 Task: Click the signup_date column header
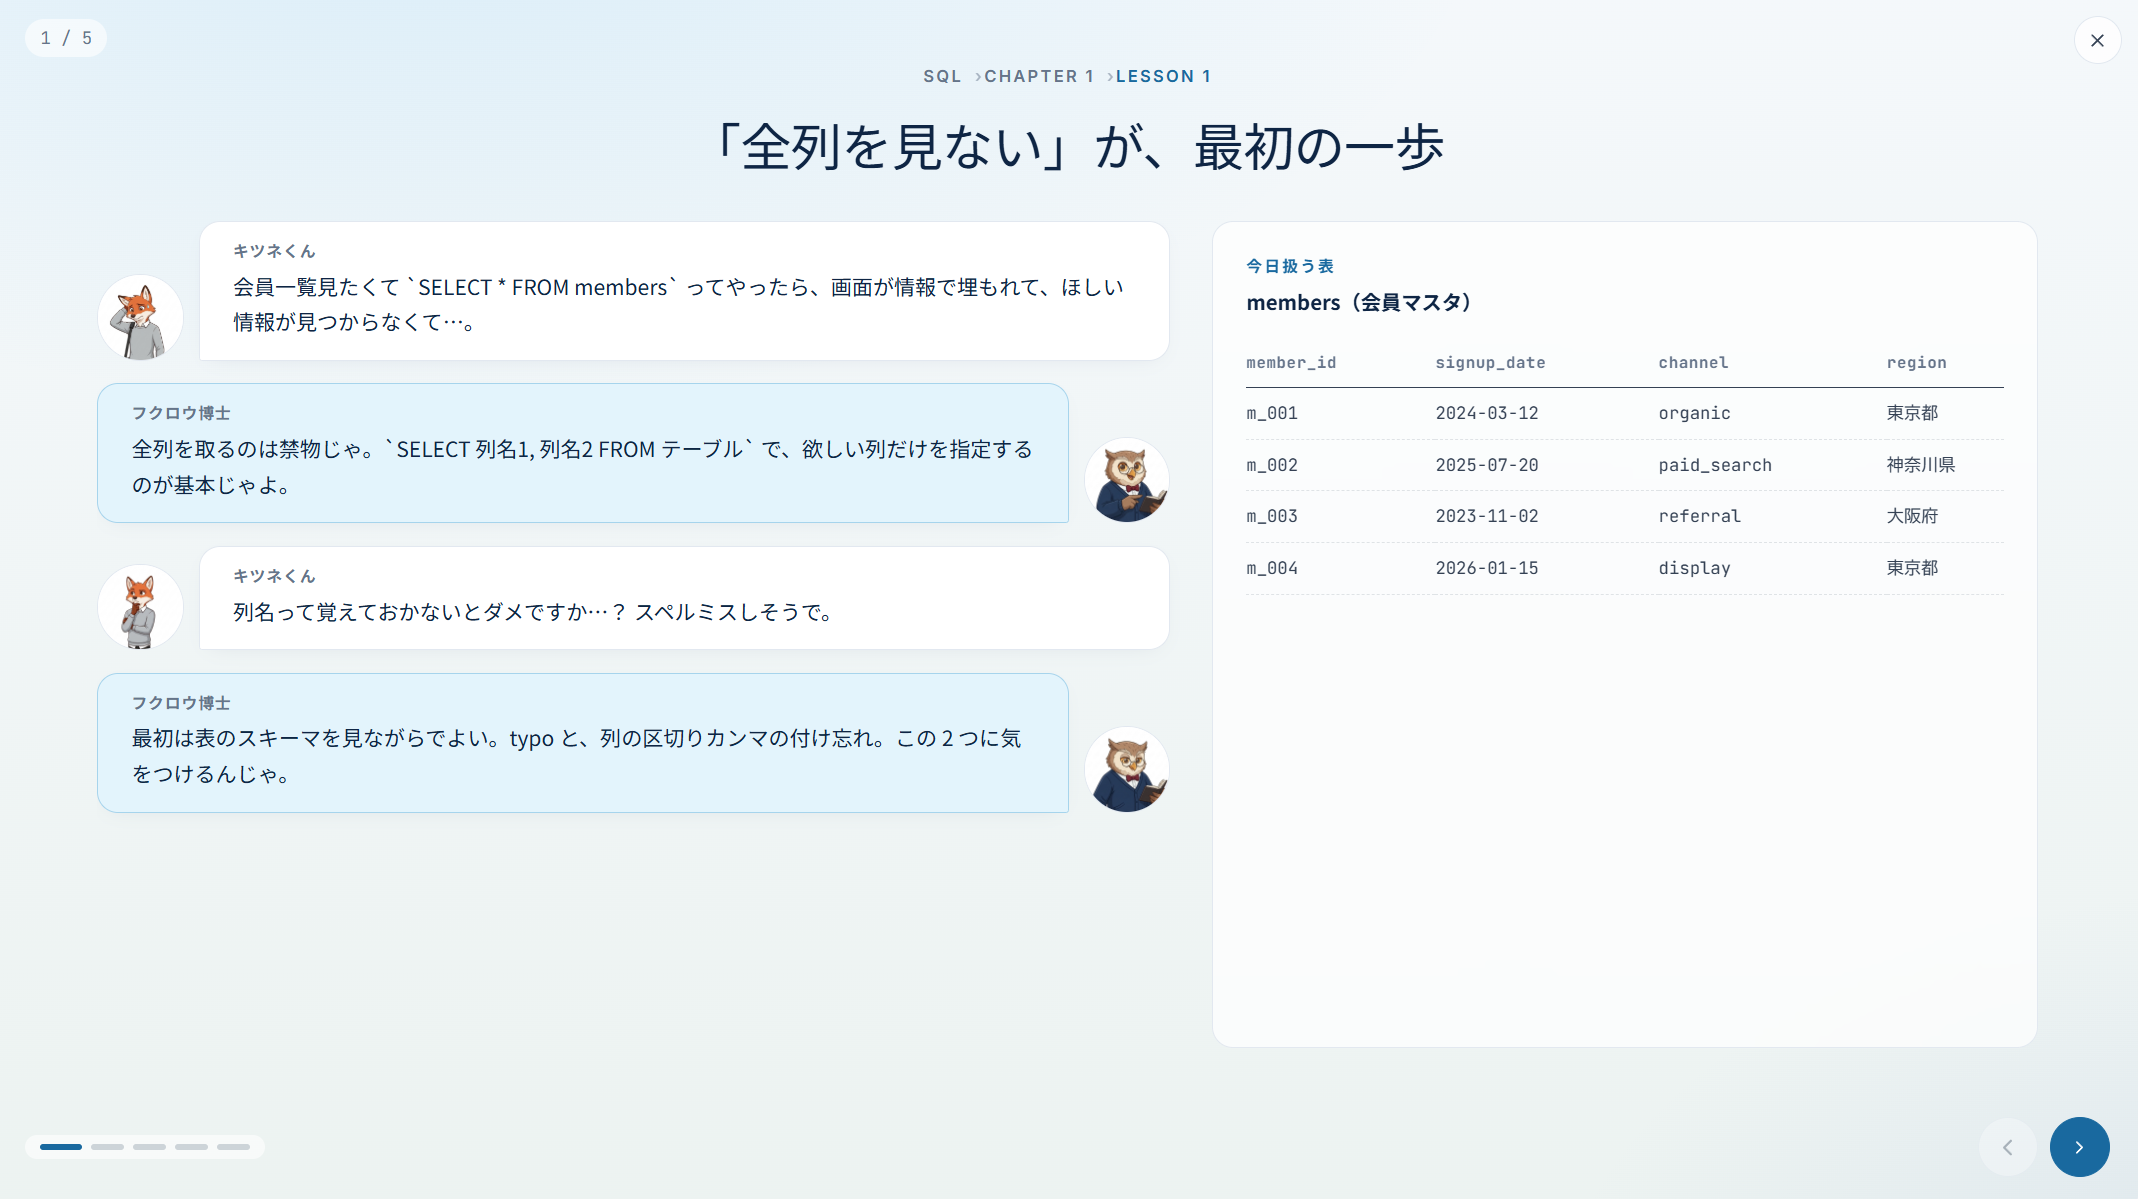[1490, 363]
